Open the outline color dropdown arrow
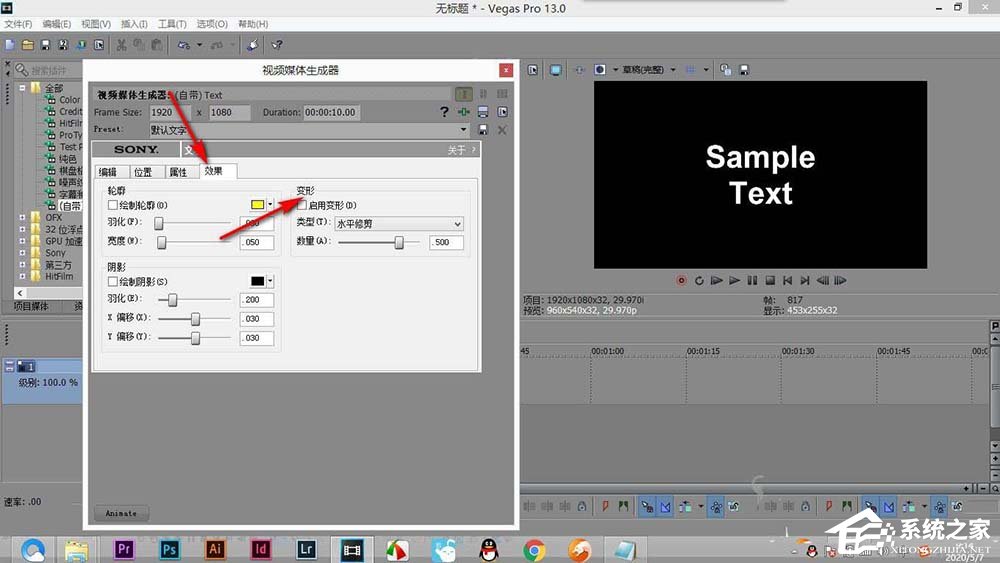Viewport: 1000px width, 563px height. [270, 204]
